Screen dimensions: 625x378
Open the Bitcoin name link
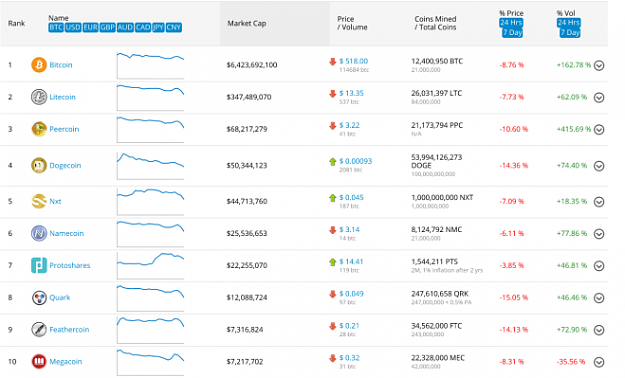(x=61, y=65)
